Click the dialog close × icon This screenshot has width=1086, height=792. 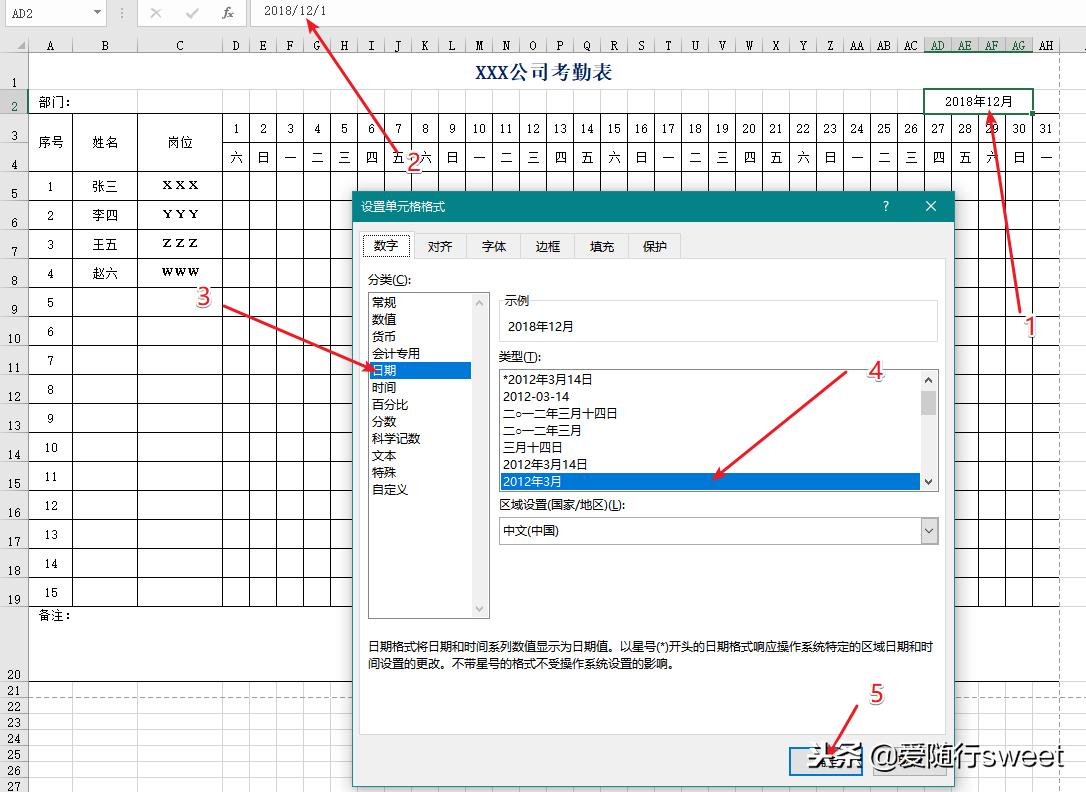[931, 206]
